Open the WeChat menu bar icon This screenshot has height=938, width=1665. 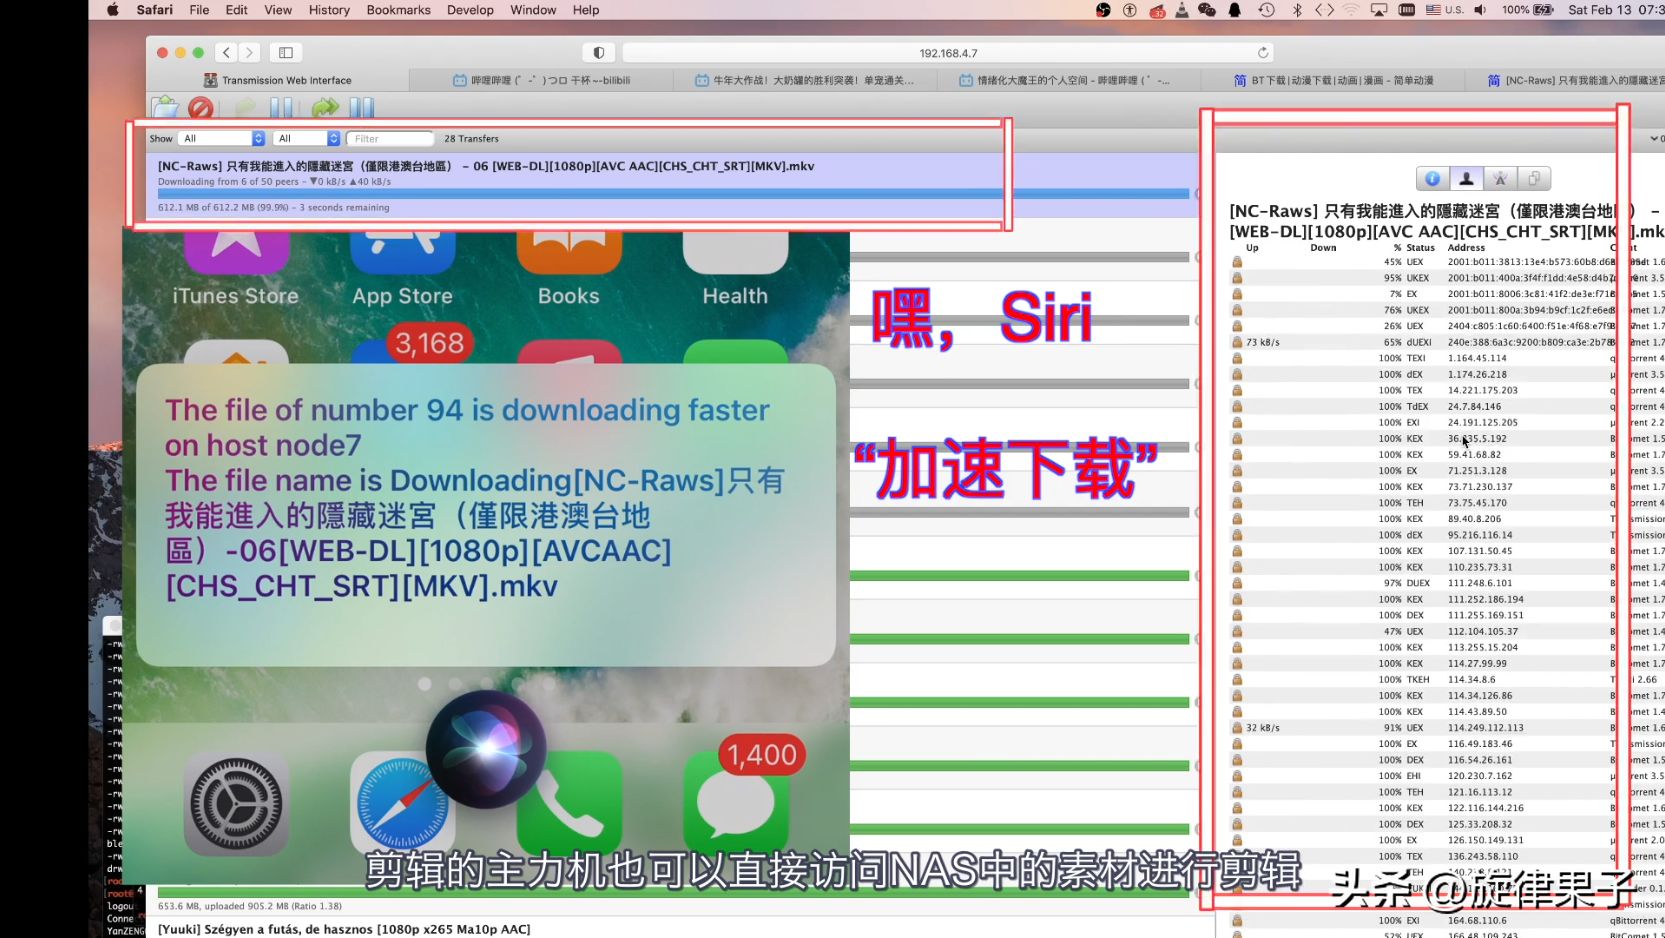tap(1207, 10)
